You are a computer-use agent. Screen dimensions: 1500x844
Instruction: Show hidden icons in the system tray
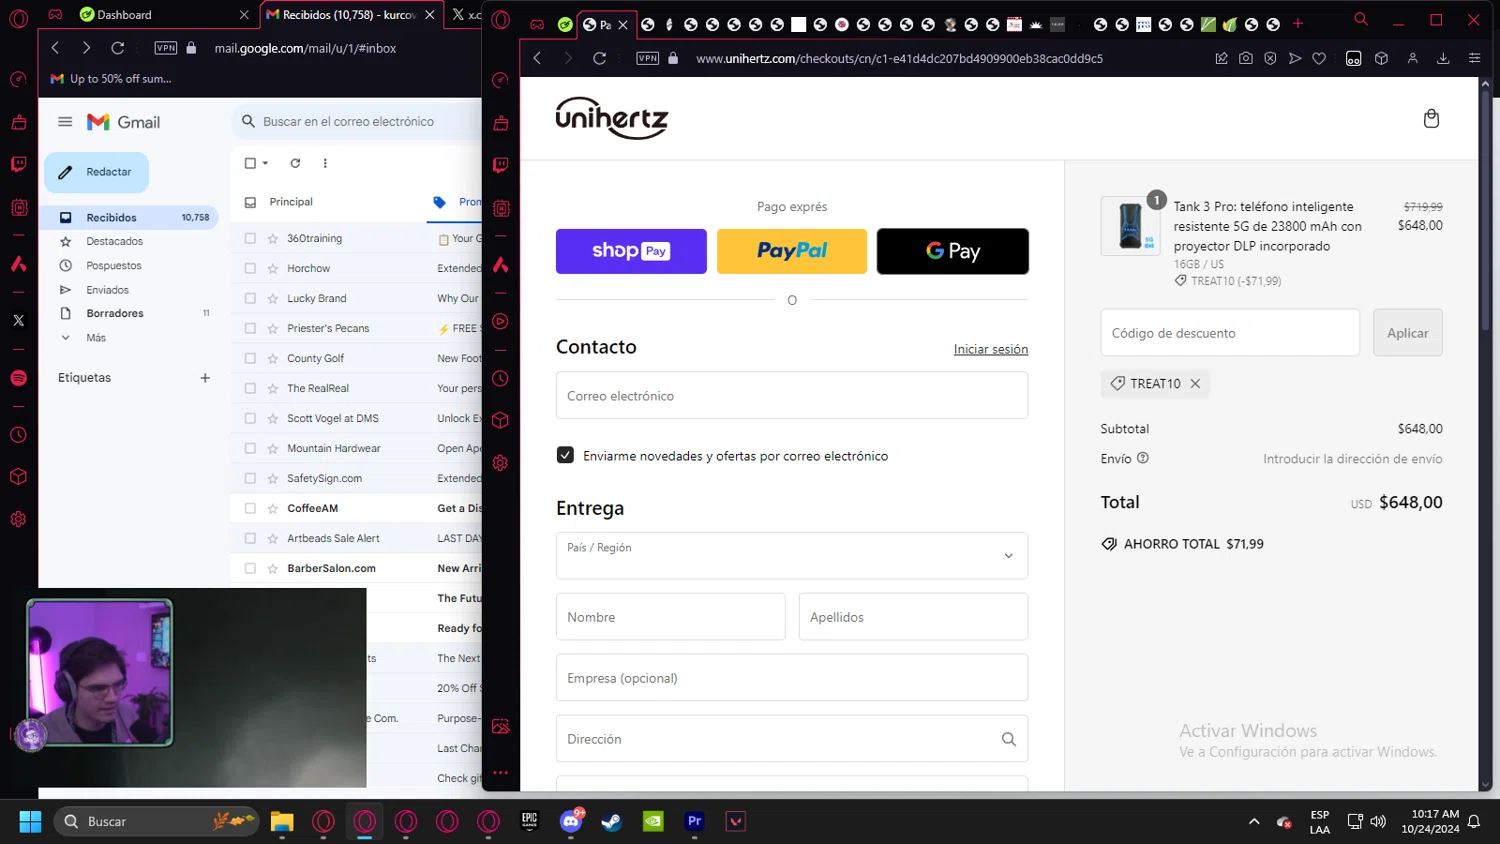(1254, 822)
